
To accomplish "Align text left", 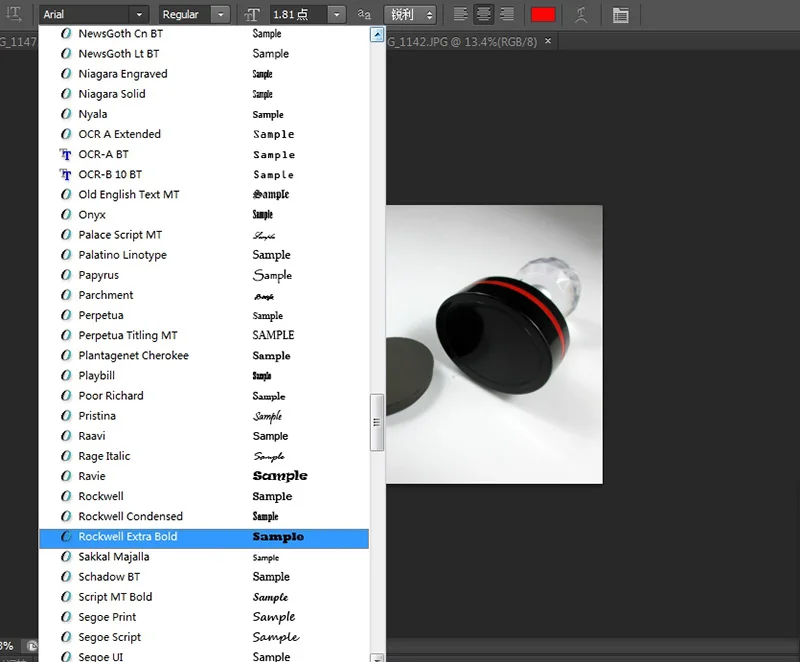I will 460,14.
